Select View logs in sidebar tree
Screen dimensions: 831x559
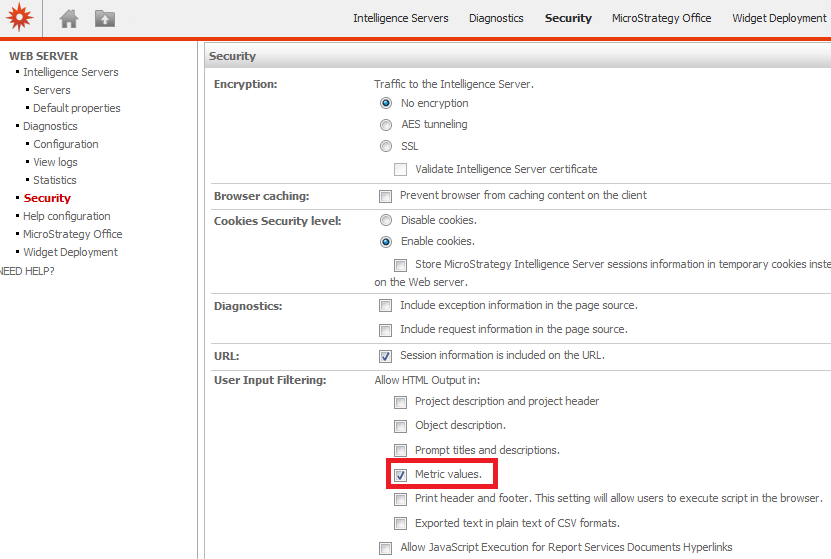[x=55, y=162]
